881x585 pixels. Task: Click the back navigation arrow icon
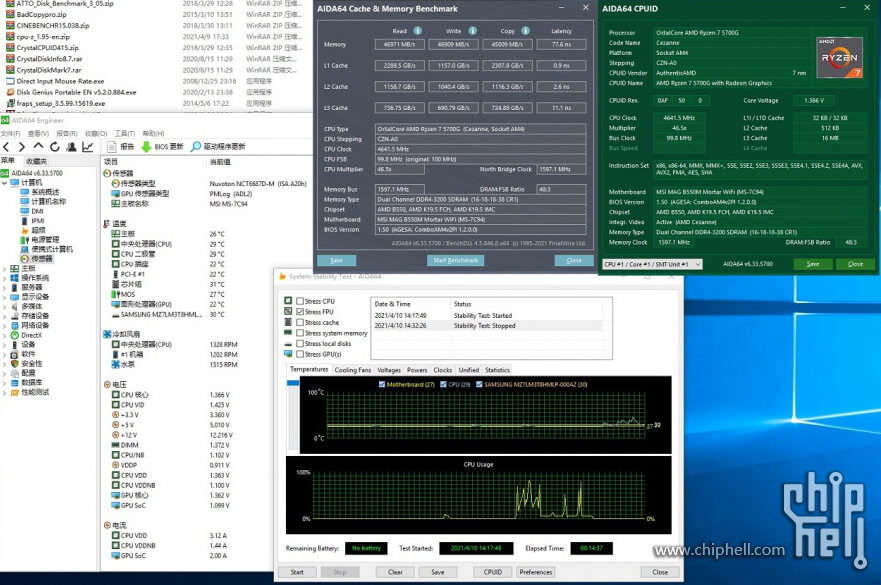pyautogui.click(x=8, y=145)
